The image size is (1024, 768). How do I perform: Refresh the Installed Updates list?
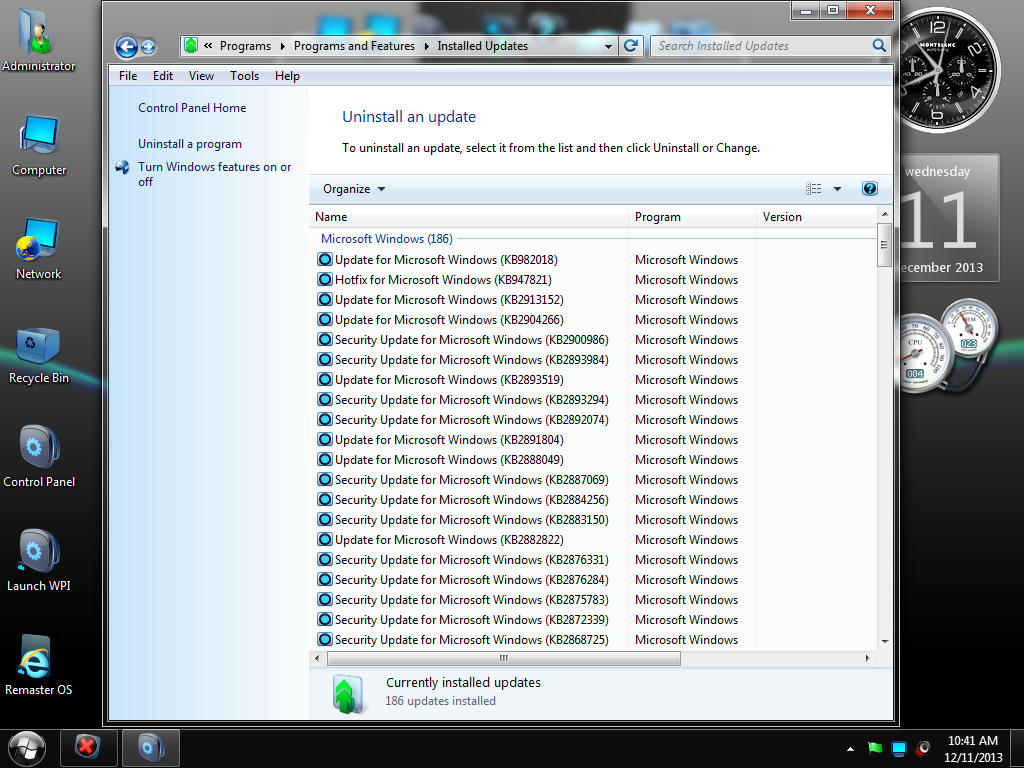click(x=631, y=46)
